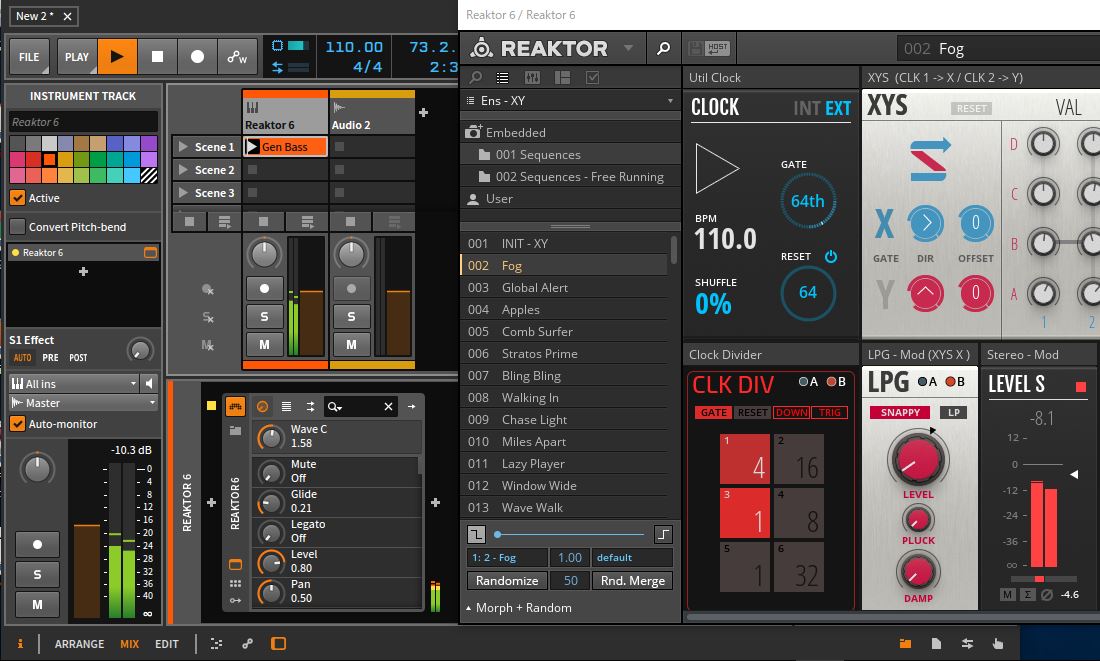Solo the Reaktor 6 mixer track
Screen dimensions: 1100x661
pyautogui.click(x=264, y=316)
